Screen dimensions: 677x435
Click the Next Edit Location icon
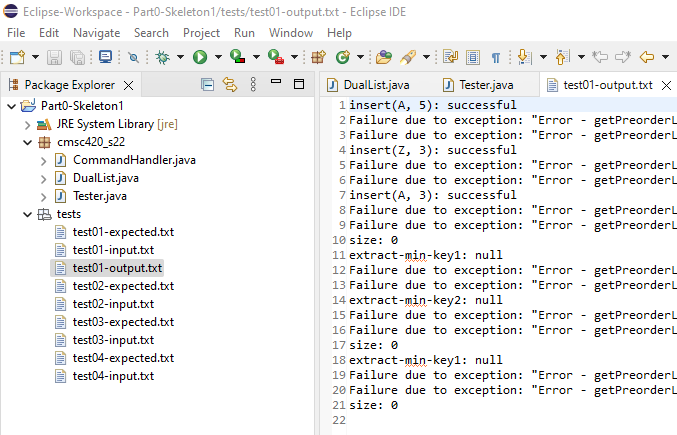click(x=623, y=57)
